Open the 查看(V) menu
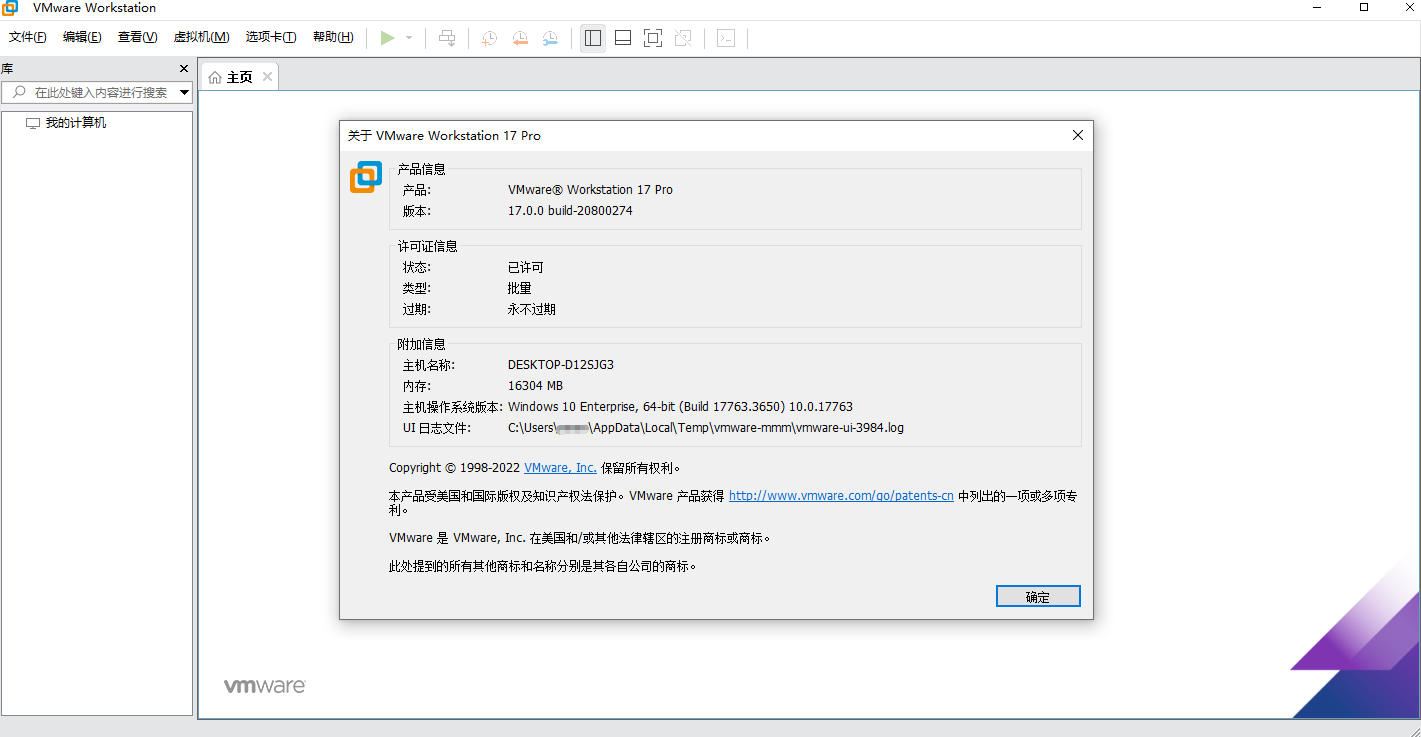Screen dimensions: 1421x737 point(138,37)
